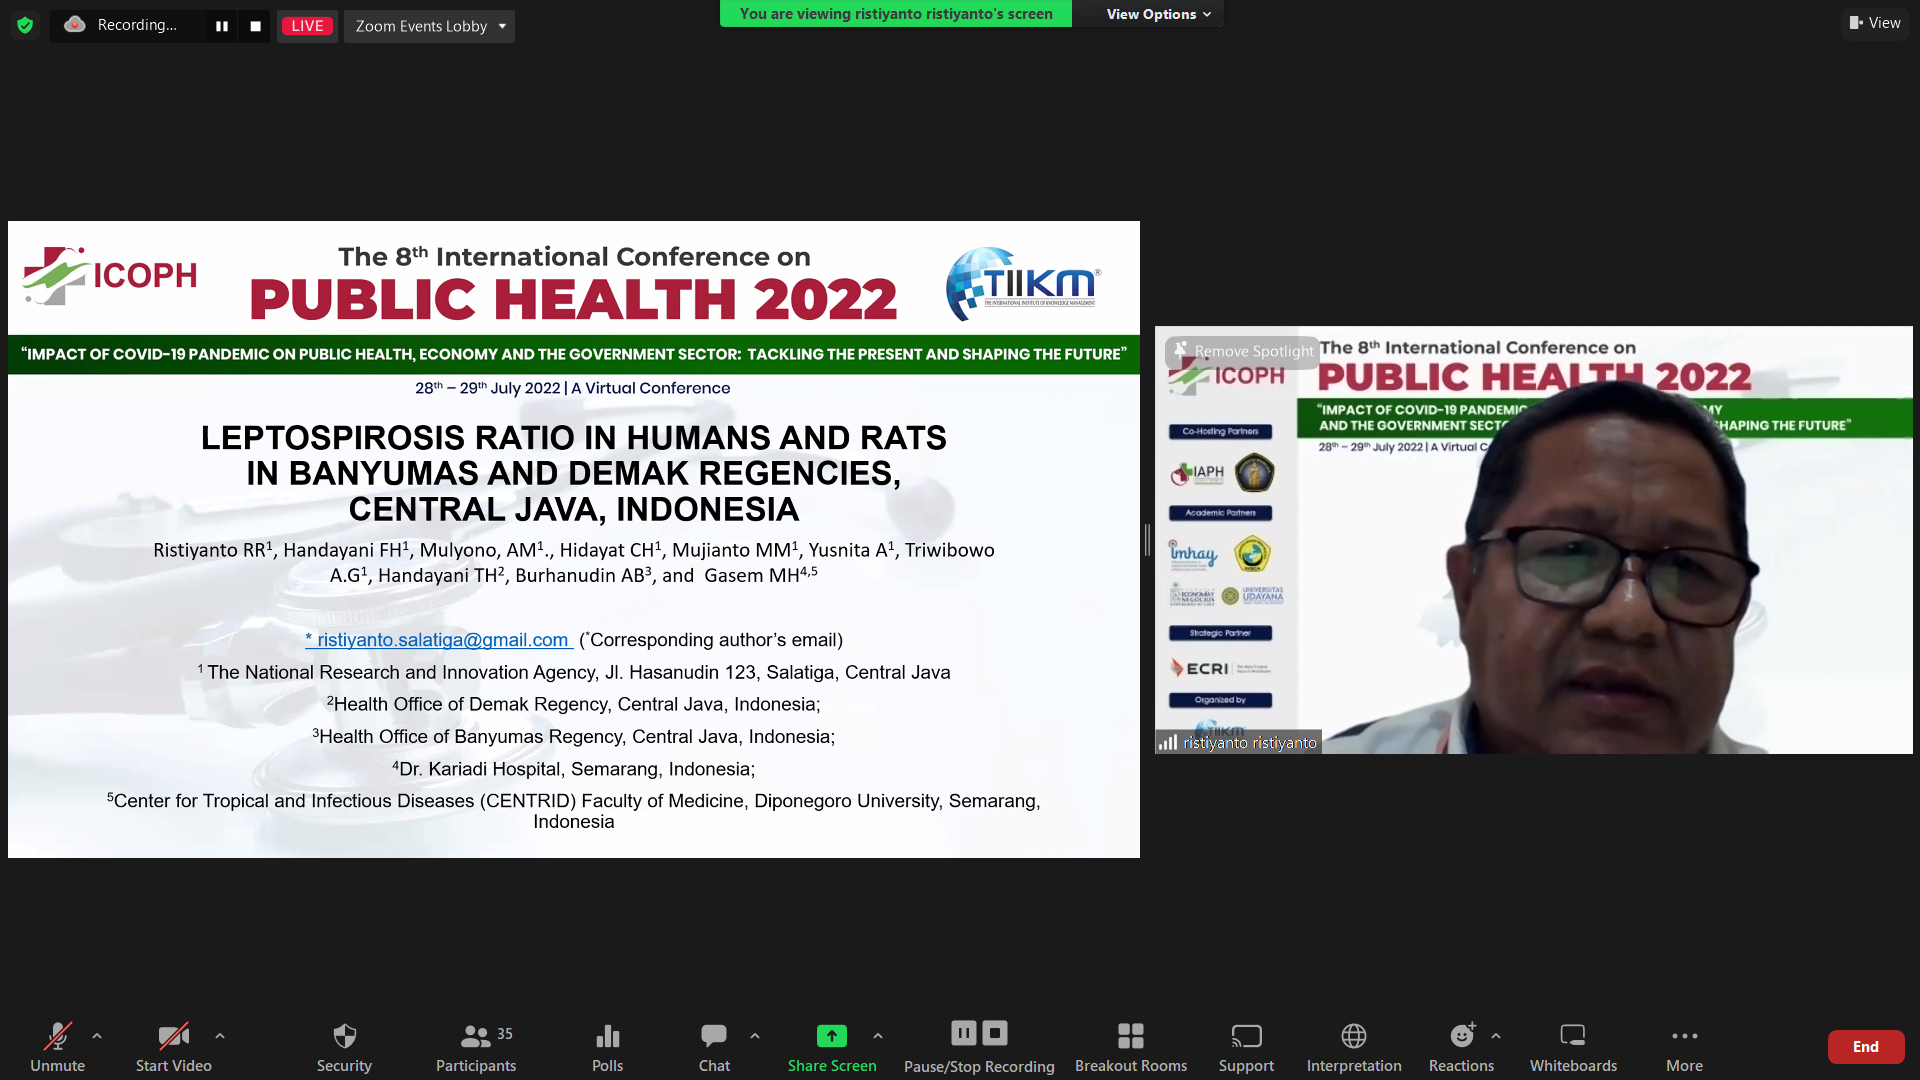Viewport: 1920px width, 1080px height.
Task: Click the TIIKM logo on the shared slide
Action: coord(1023,284)
